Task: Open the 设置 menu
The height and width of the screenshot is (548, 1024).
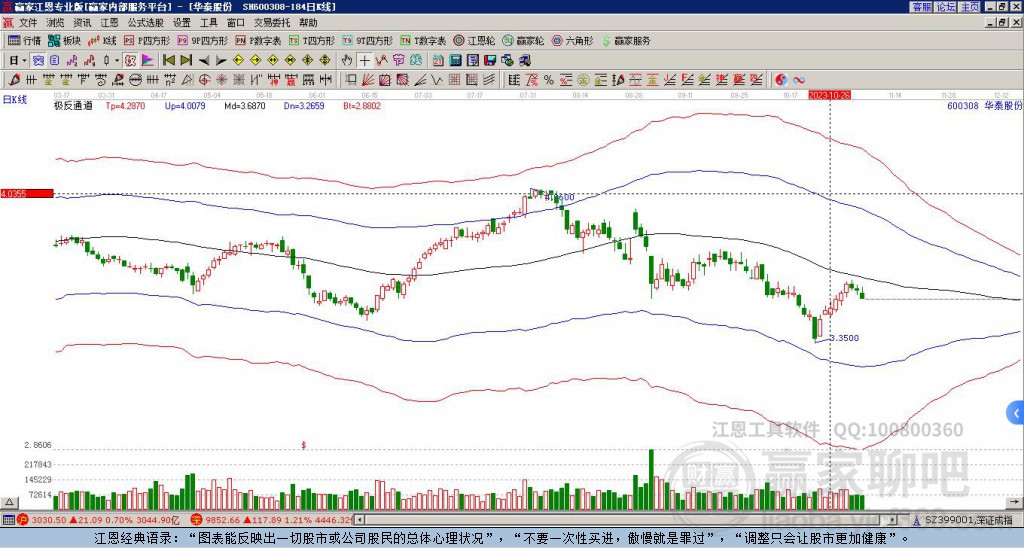Action: [182, 23]
